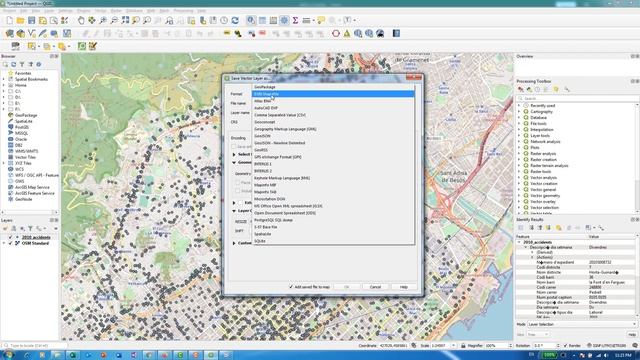Toggle Save only selected features checkbox in dialog

click(234, 147)
